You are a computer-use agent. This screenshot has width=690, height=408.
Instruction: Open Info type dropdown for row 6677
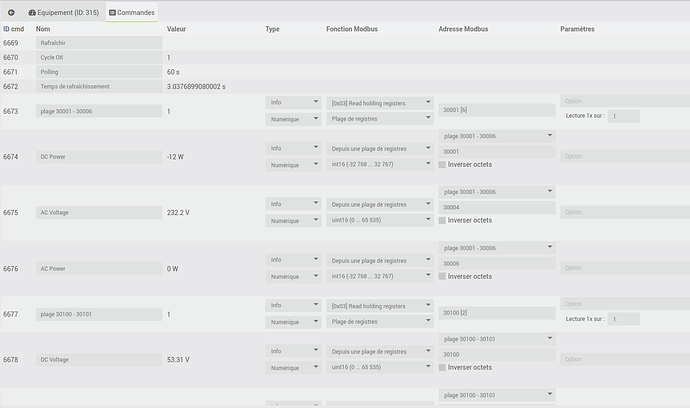point(293,305)
